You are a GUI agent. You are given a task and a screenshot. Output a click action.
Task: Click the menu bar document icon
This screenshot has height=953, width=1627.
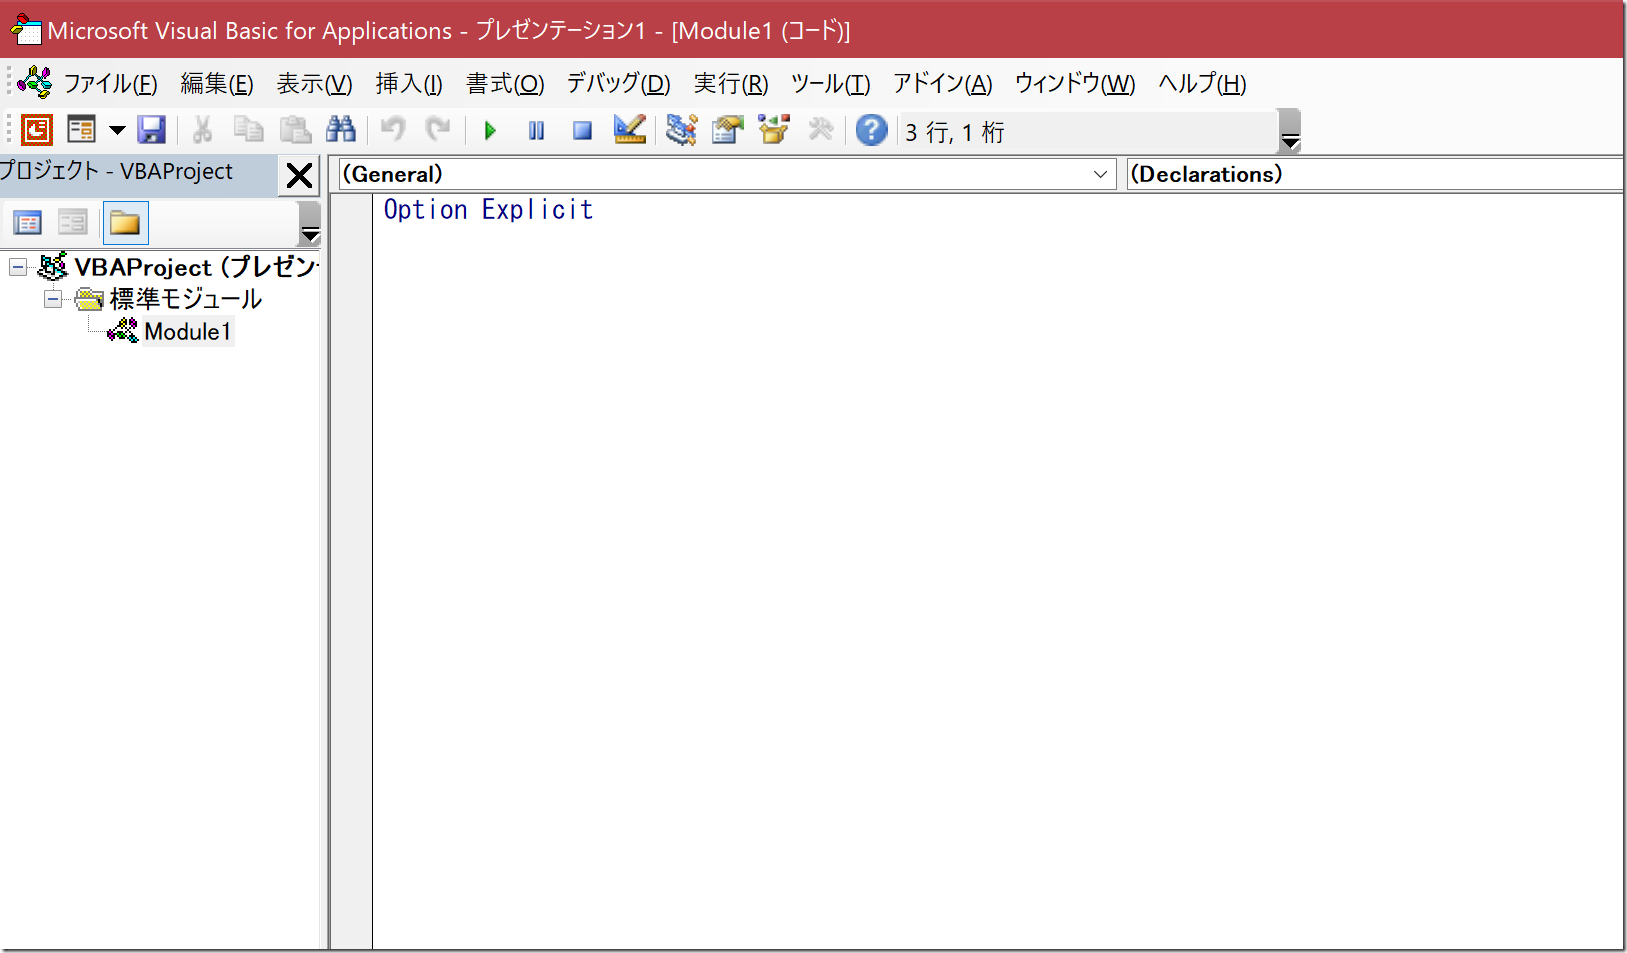[35, 82]
